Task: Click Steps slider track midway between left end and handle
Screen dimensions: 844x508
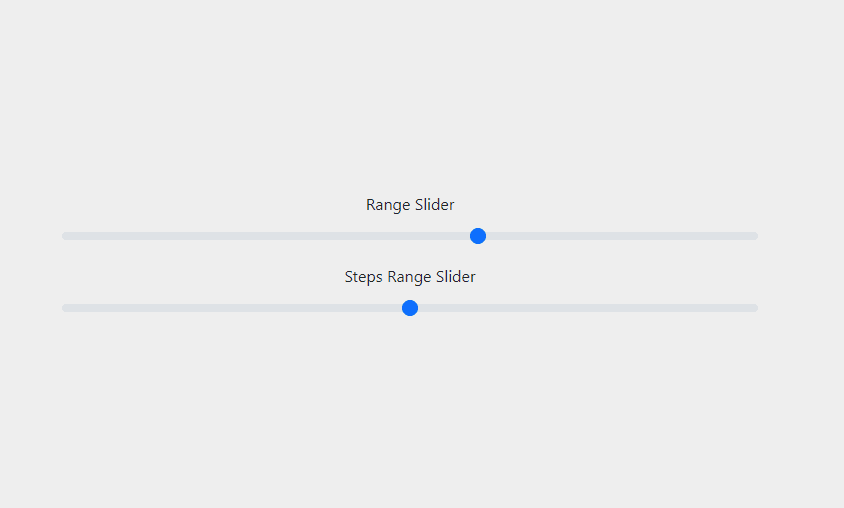Action: [236, 308]
